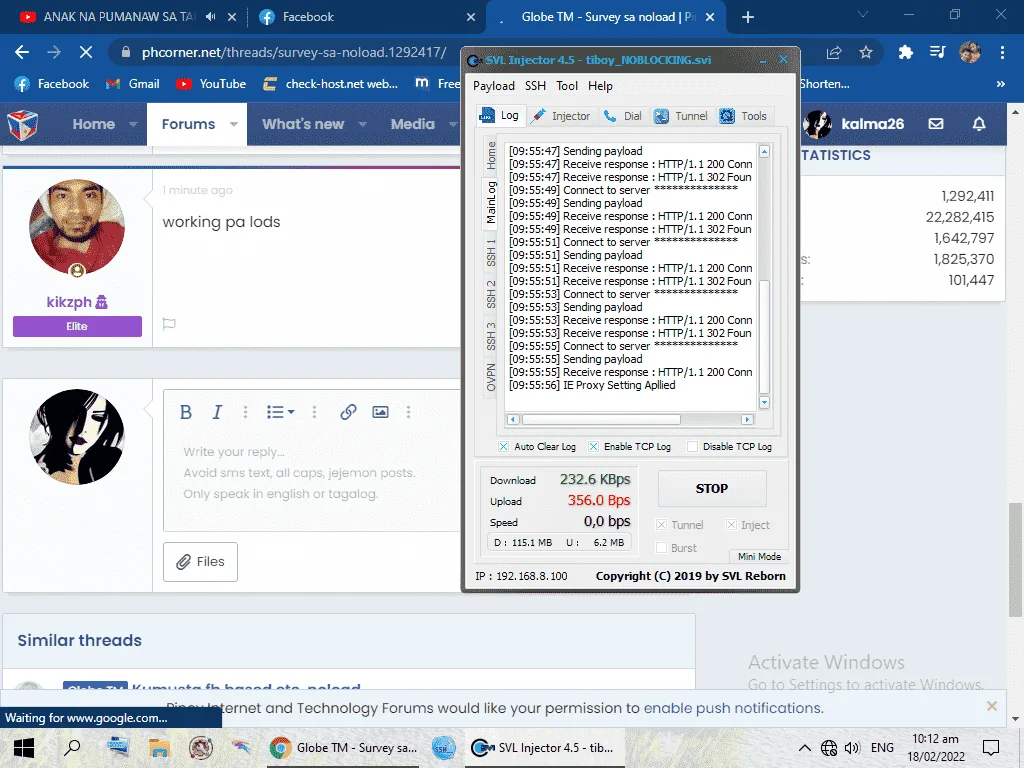Screen dimensions: 1024x768
Task: Select OVPN vertical log tab
Action: point(490,377)
